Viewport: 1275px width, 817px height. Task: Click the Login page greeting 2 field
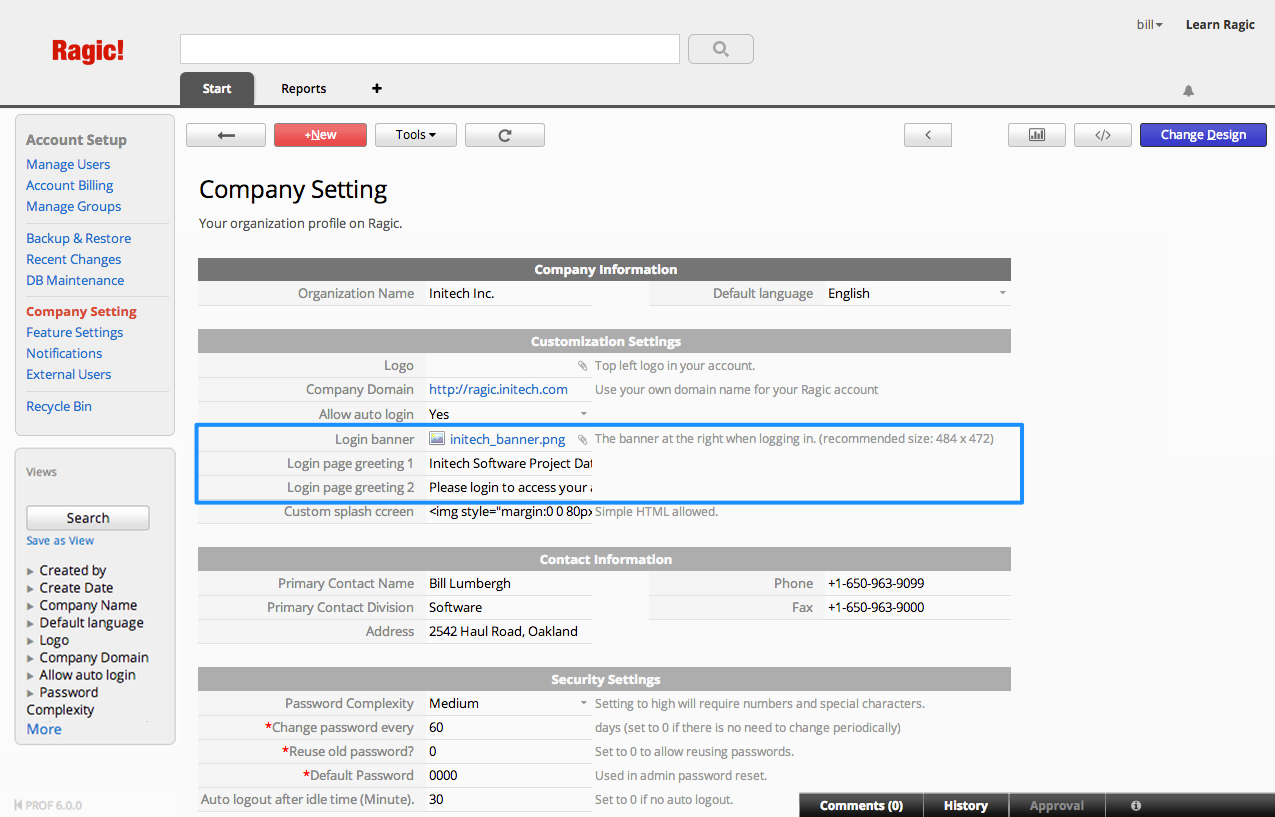pos(509,488)
